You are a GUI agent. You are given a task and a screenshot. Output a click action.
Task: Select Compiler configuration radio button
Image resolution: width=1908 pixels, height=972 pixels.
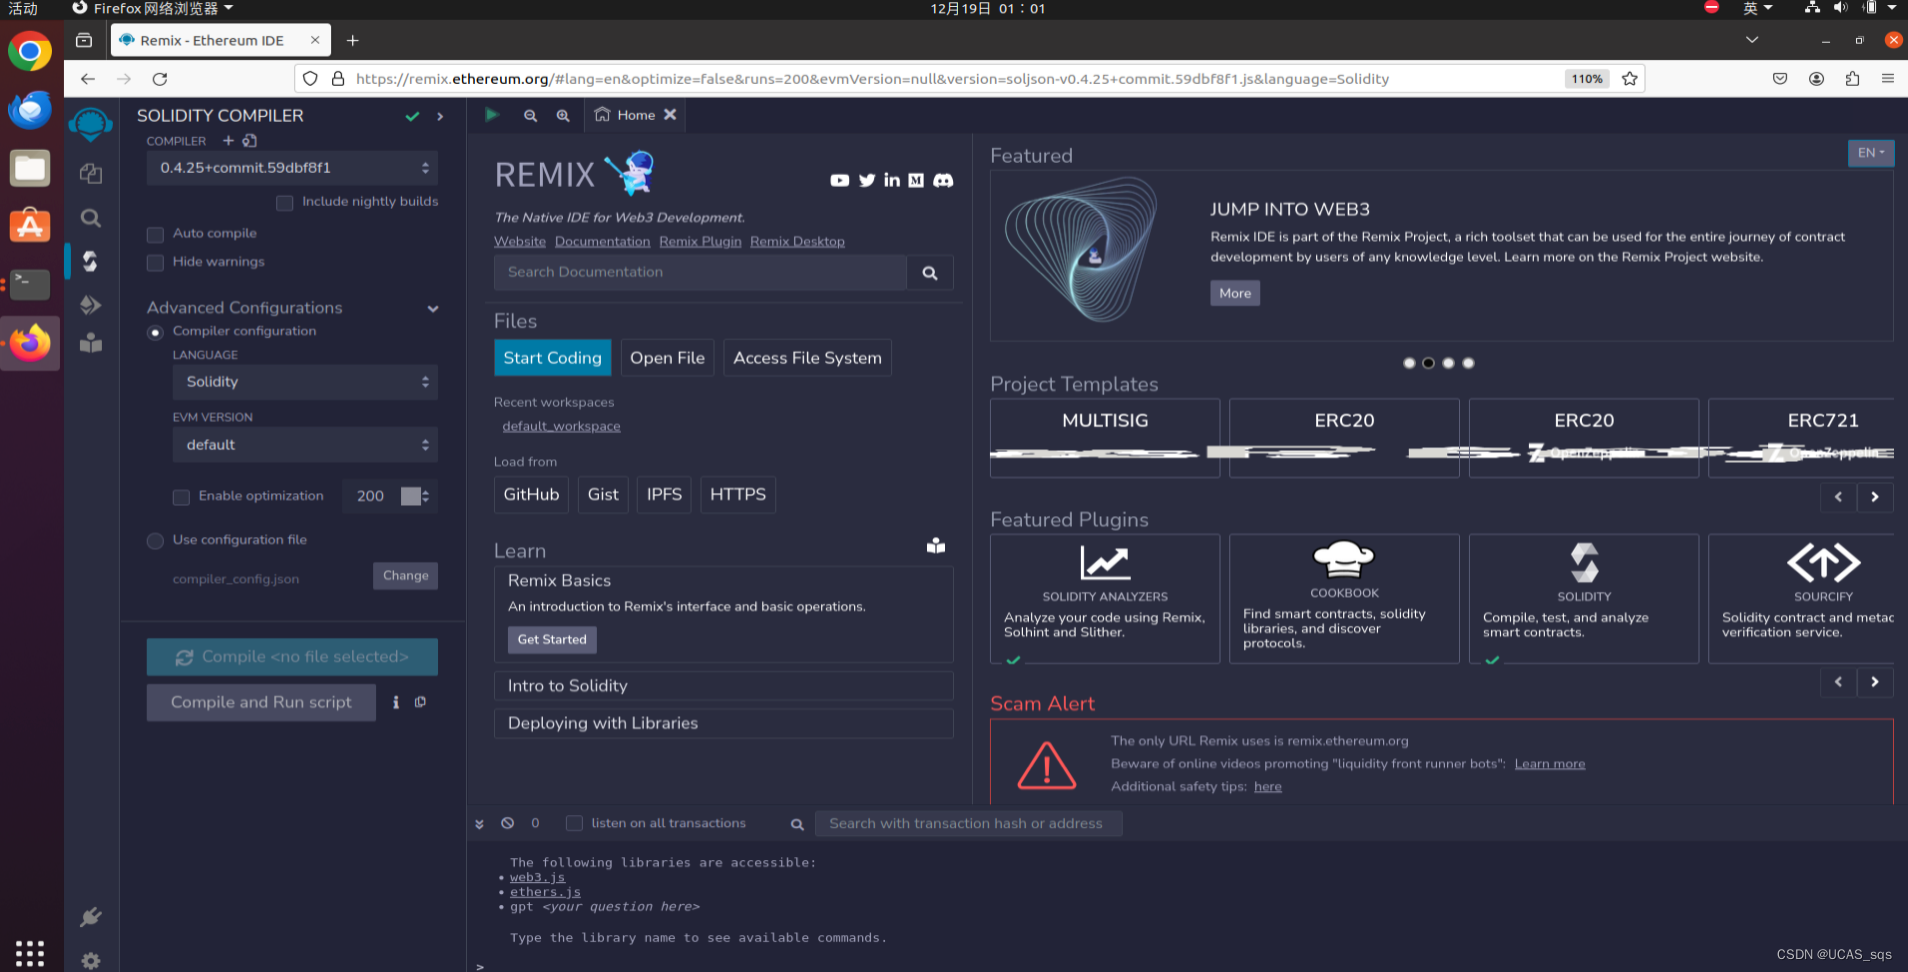coord(155,332)
